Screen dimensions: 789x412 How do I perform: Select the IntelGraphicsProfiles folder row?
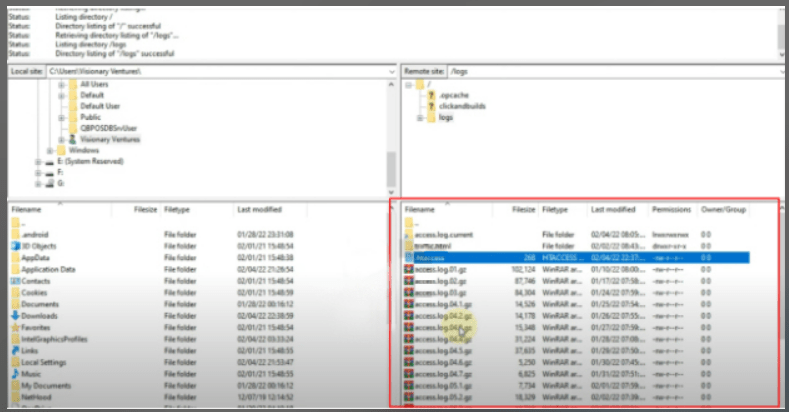click(196, 339)
